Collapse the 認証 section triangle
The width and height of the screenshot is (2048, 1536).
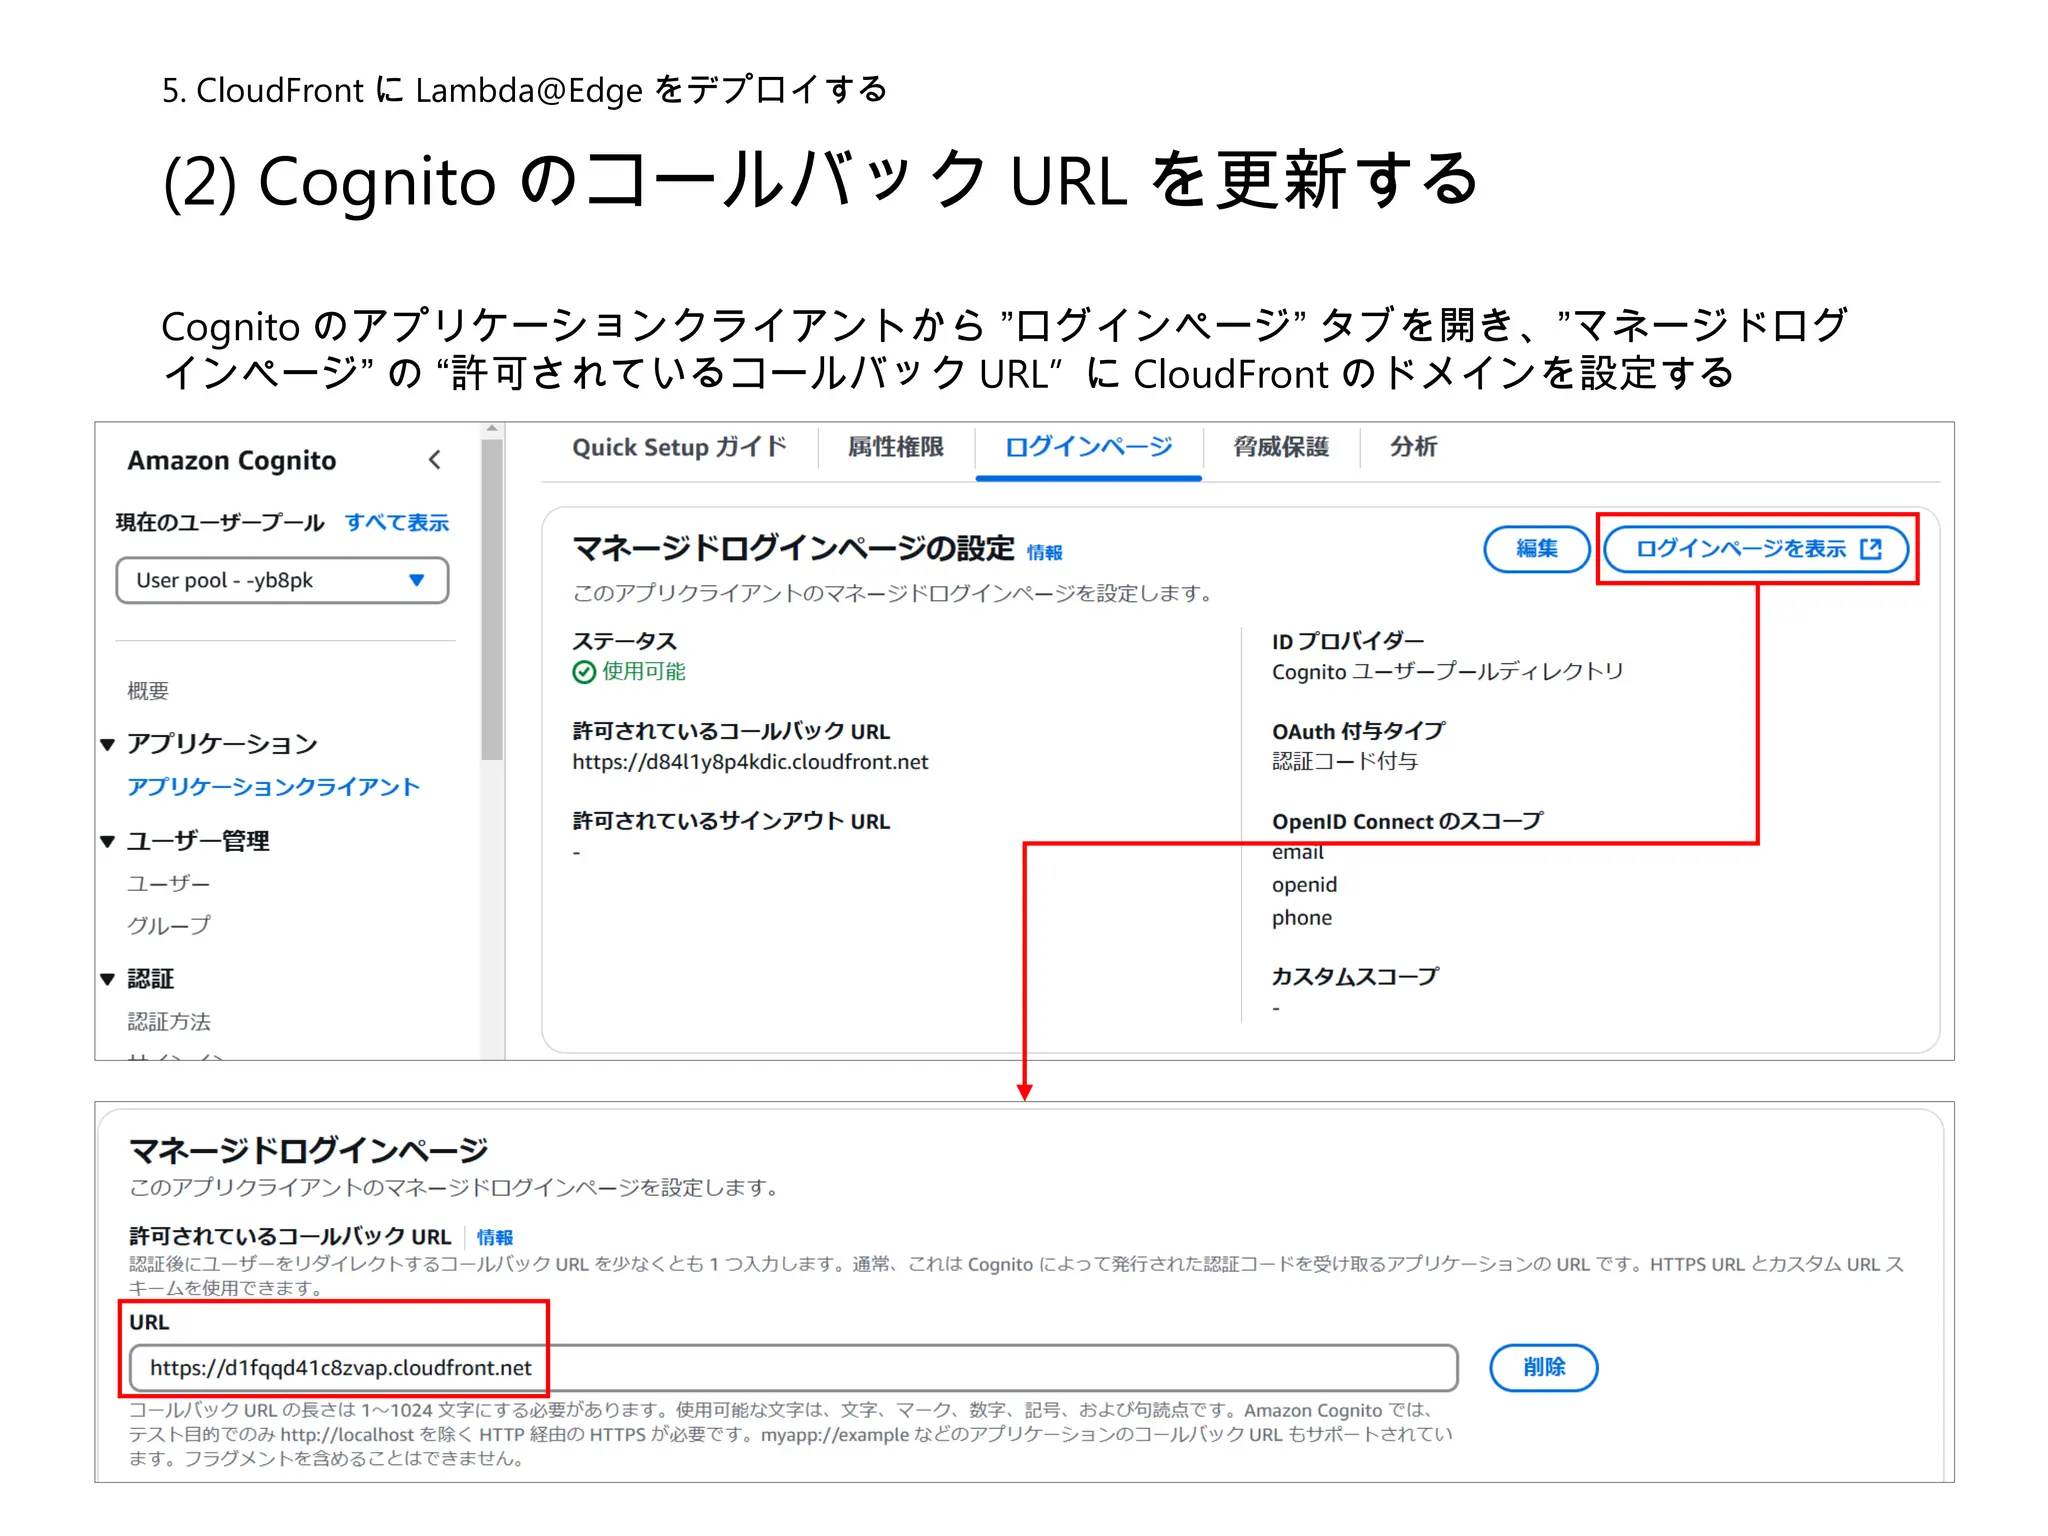[108, 979]
